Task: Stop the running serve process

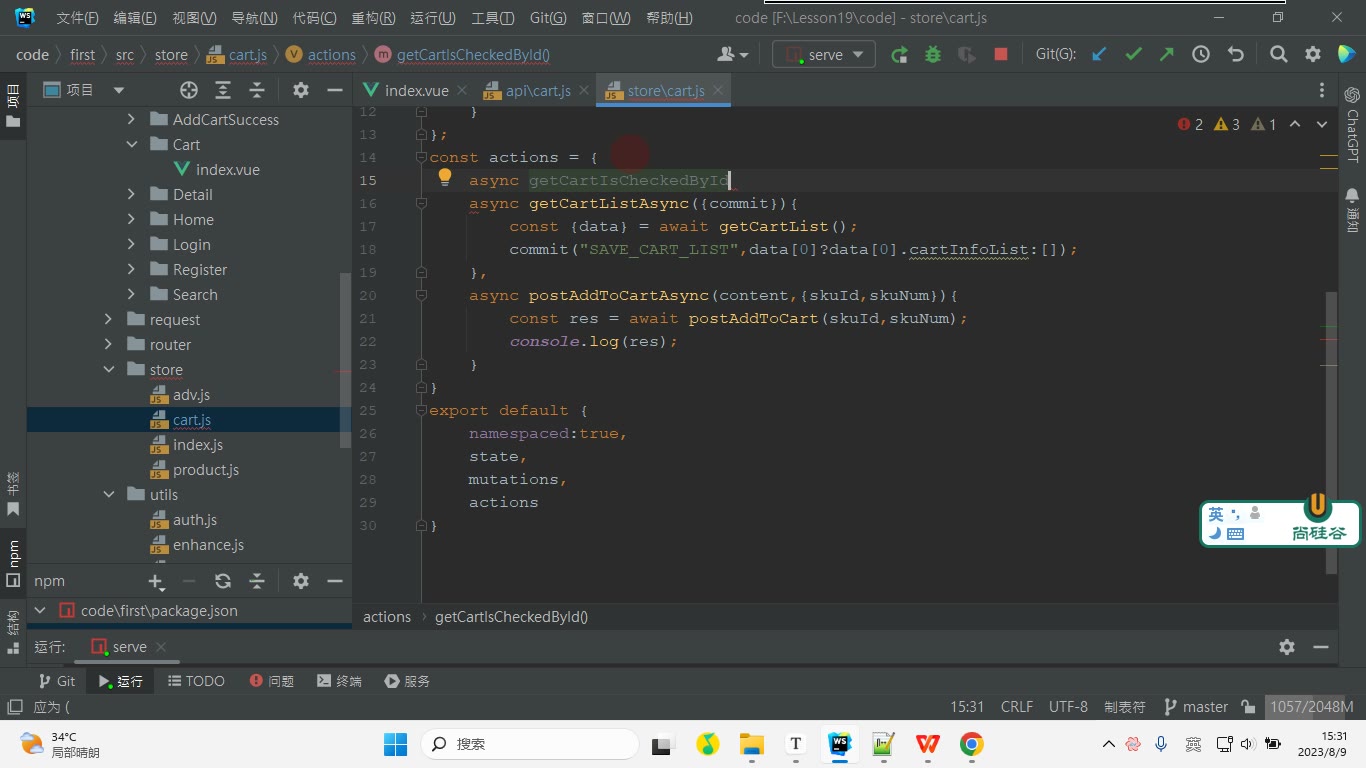Action: pos(1000,55)
